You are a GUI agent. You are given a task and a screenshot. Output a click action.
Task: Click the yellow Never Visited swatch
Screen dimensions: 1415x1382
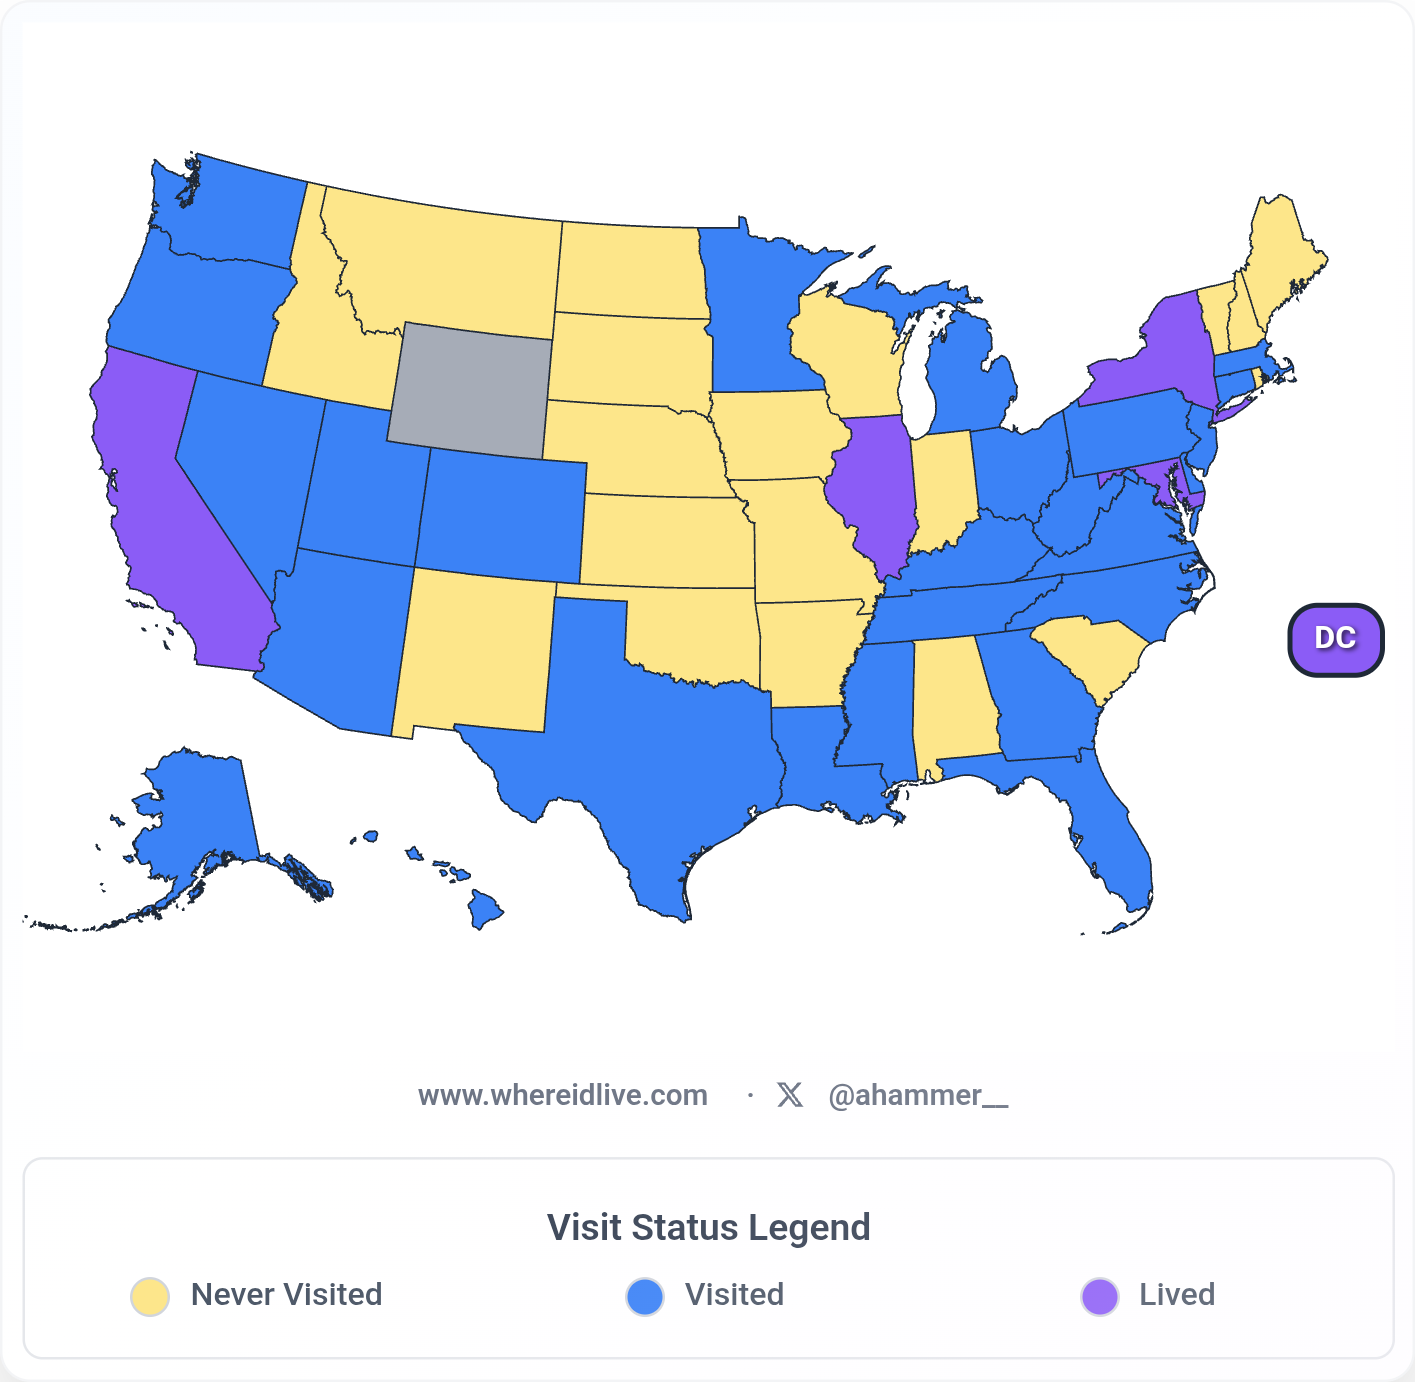pyautogui.click(x=150, y=1296)
